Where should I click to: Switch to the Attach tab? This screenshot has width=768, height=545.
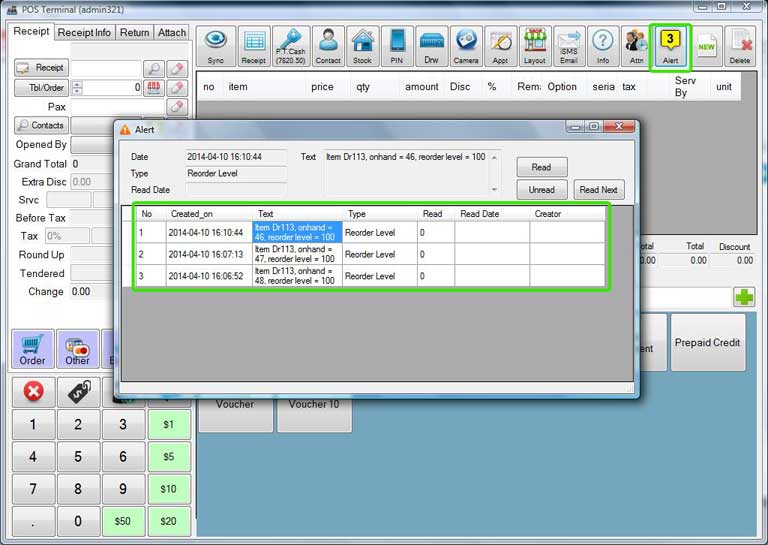(172, 32)
